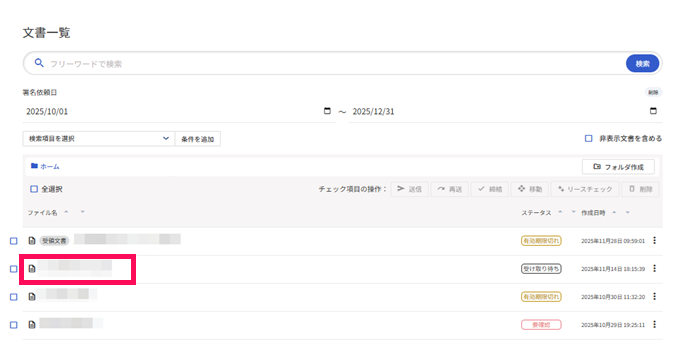Open more options for the 2025年11月14日 document
The height and width of the screenshot is (362, 679).
tap(654, 268)
